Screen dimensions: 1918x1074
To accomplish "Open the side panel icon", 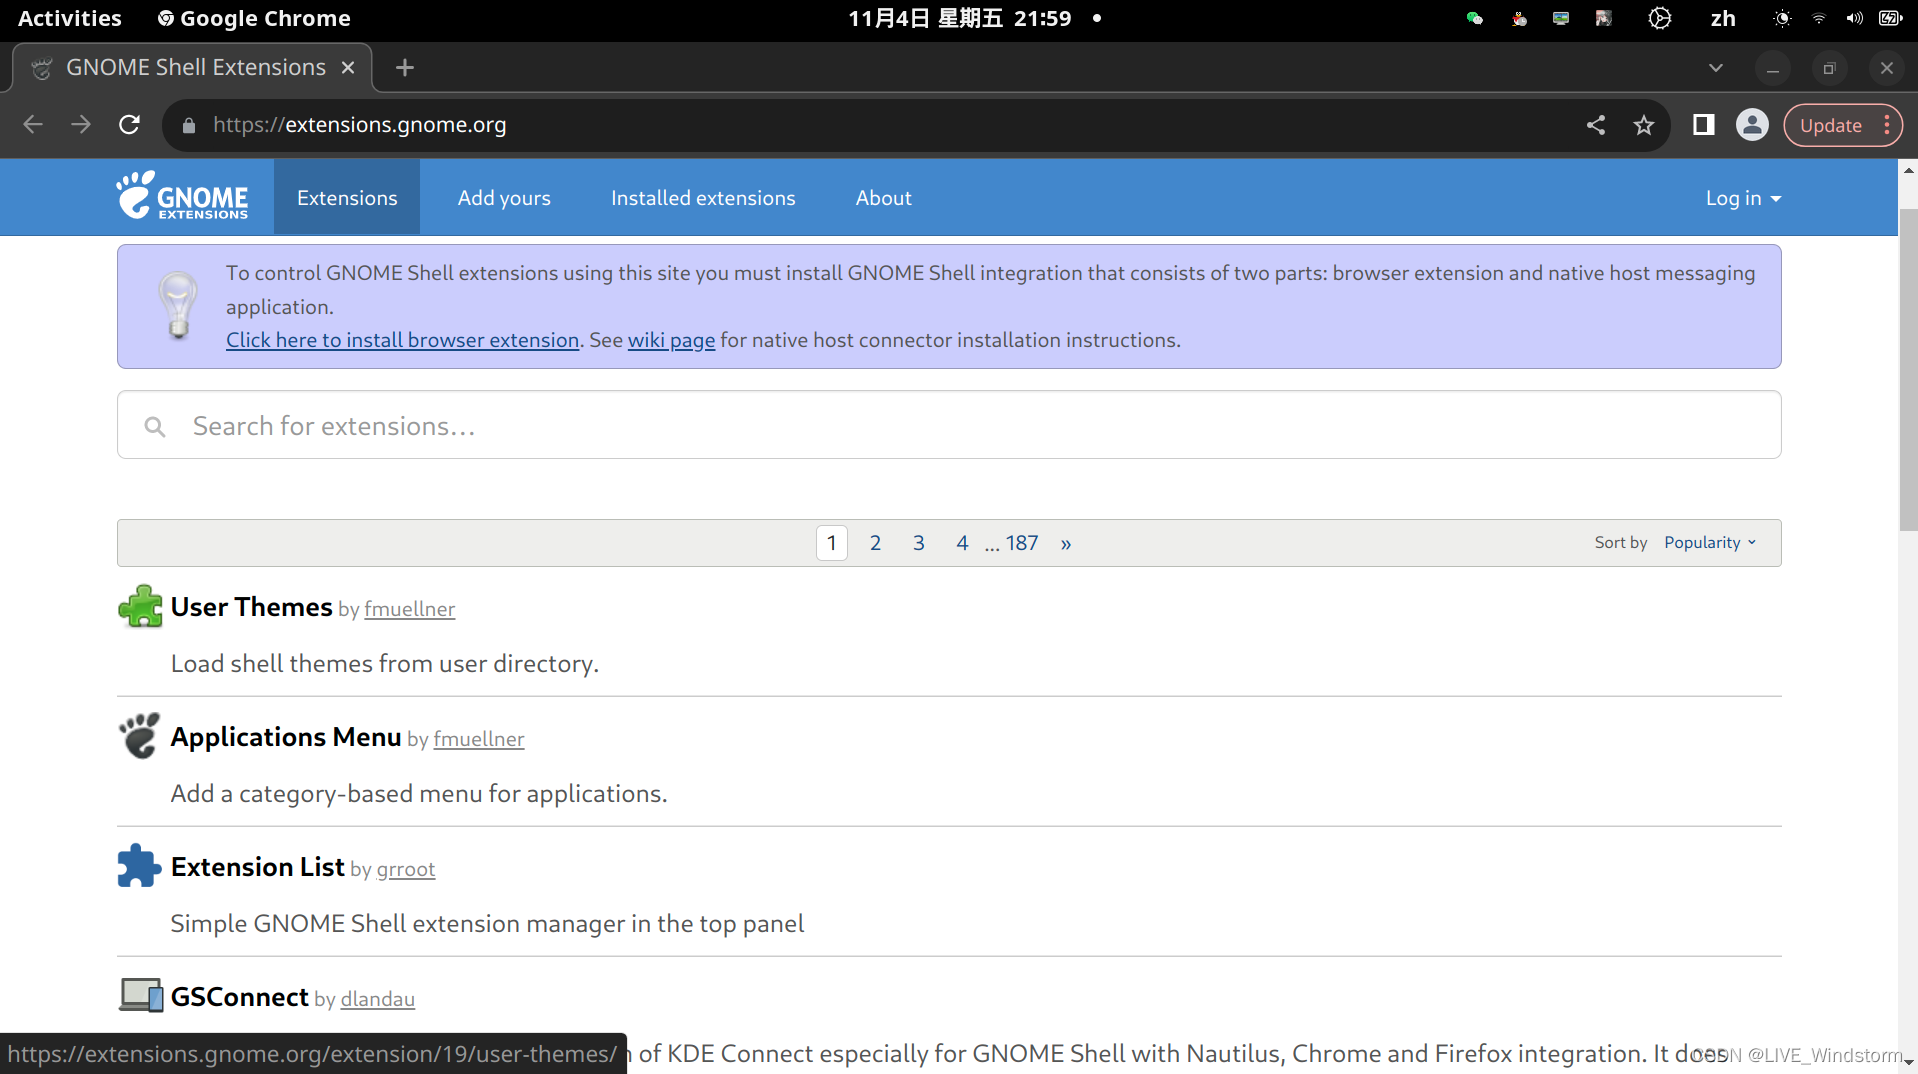I will [1704, 125].
